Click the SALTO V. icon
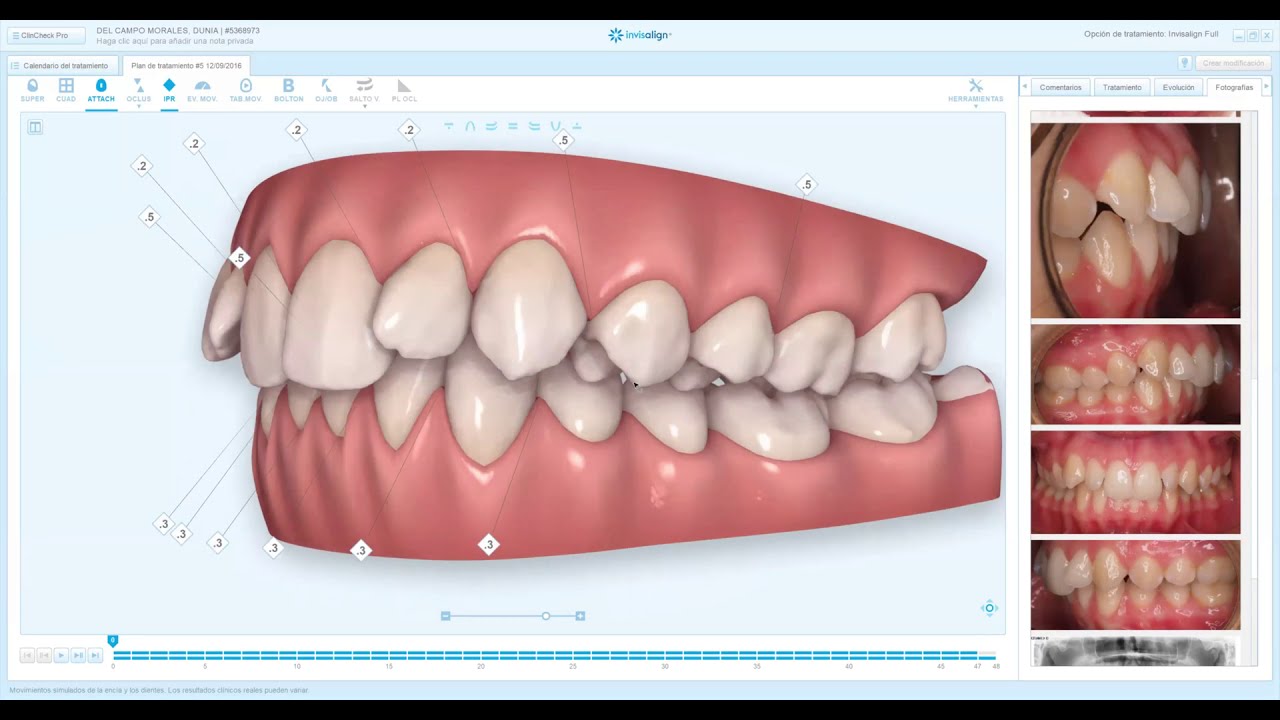The height and width of the screenshot is (720, 1280). tap(364, 86)
